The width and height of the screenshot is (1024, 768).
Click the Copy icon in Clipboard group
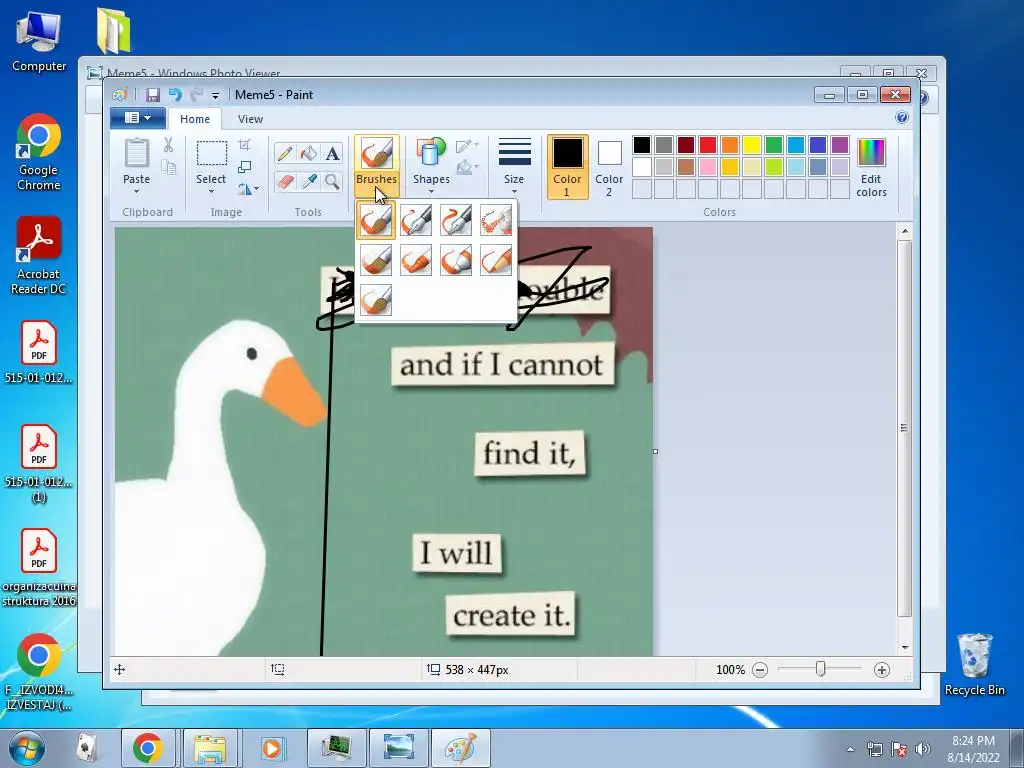coord(168,168)
